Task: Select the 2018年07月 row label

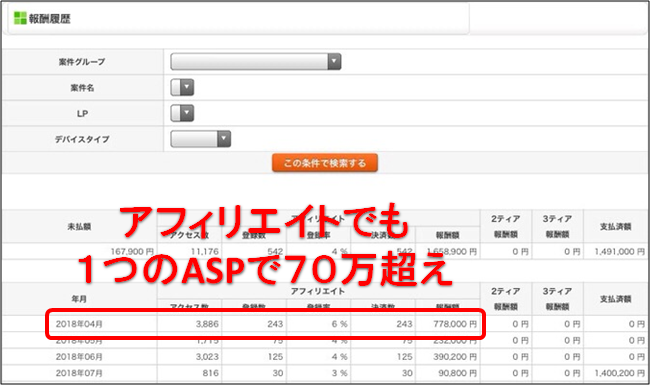Action: click(79, 373)
